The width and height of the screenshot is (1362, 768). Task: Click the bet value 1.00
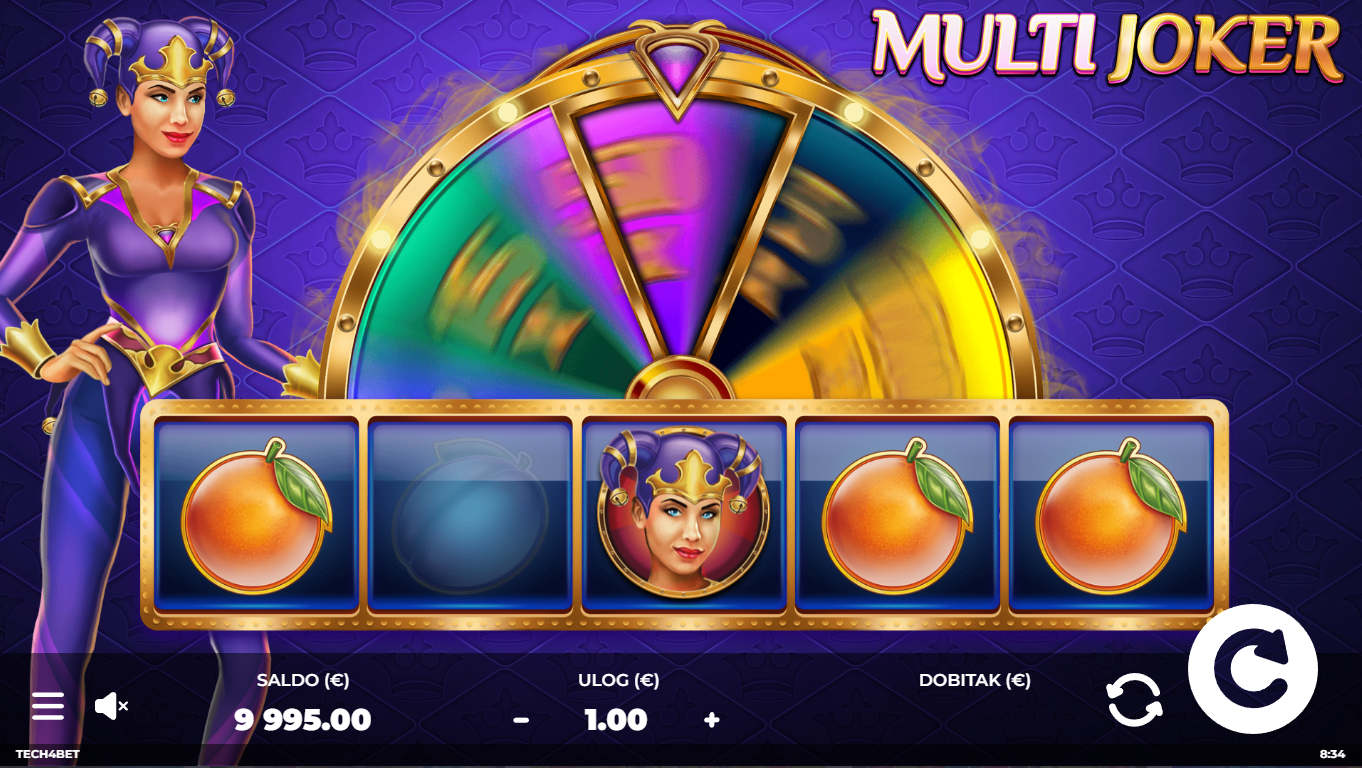[616, 719]
